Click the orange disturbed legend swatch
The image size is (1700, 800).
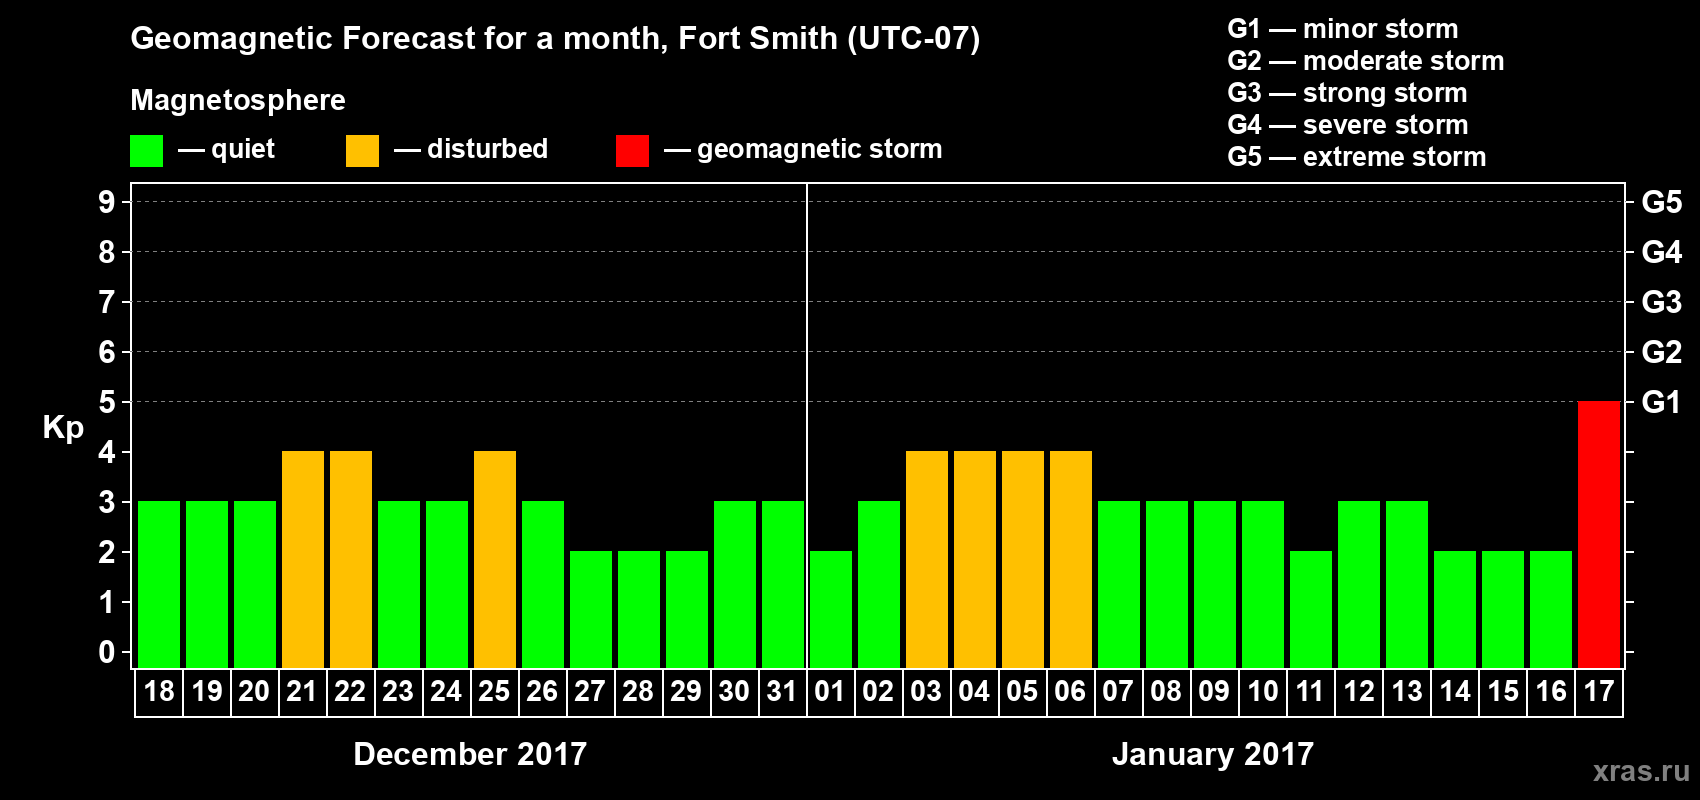click(x=362, y=151)
